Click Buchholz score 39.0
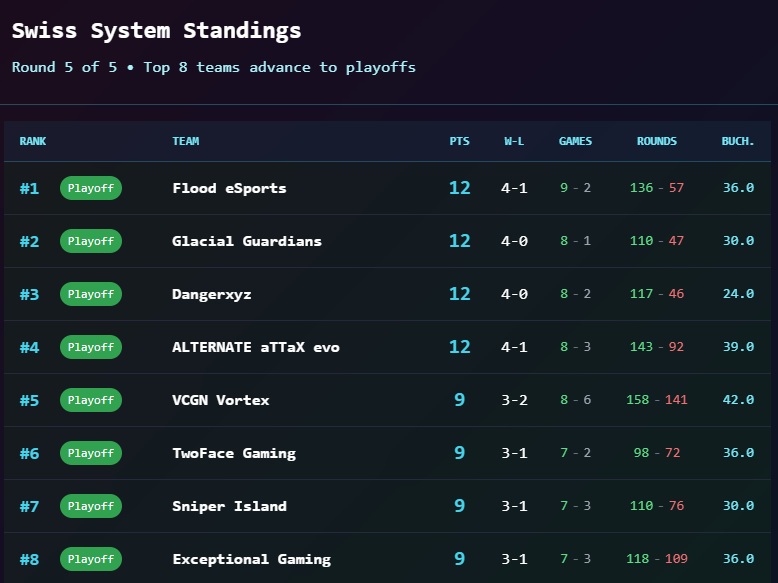The image size is (778, 583). point(738,347)
